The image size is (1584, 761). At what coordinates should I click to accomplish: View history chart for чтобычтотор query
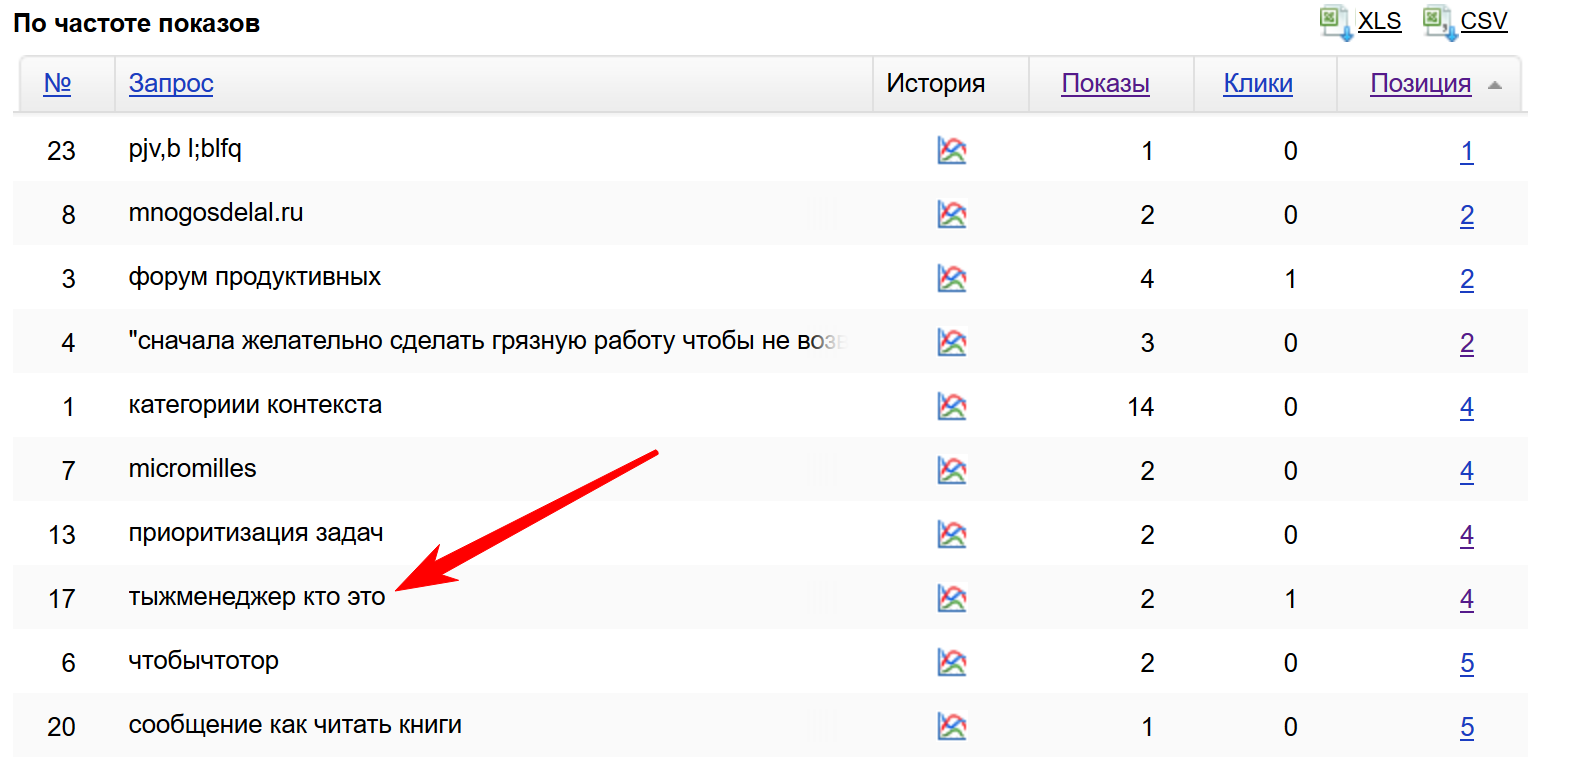tap(951, 663)
